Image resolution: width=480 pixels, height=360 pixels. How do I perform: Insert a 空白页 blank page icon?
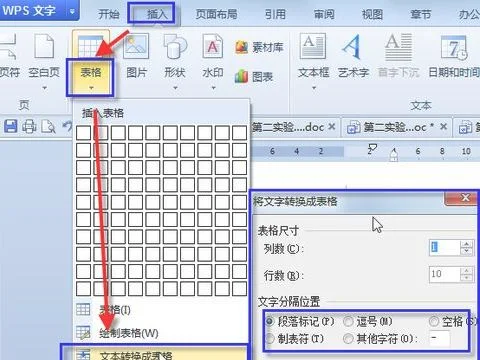[x=44, y=46]
